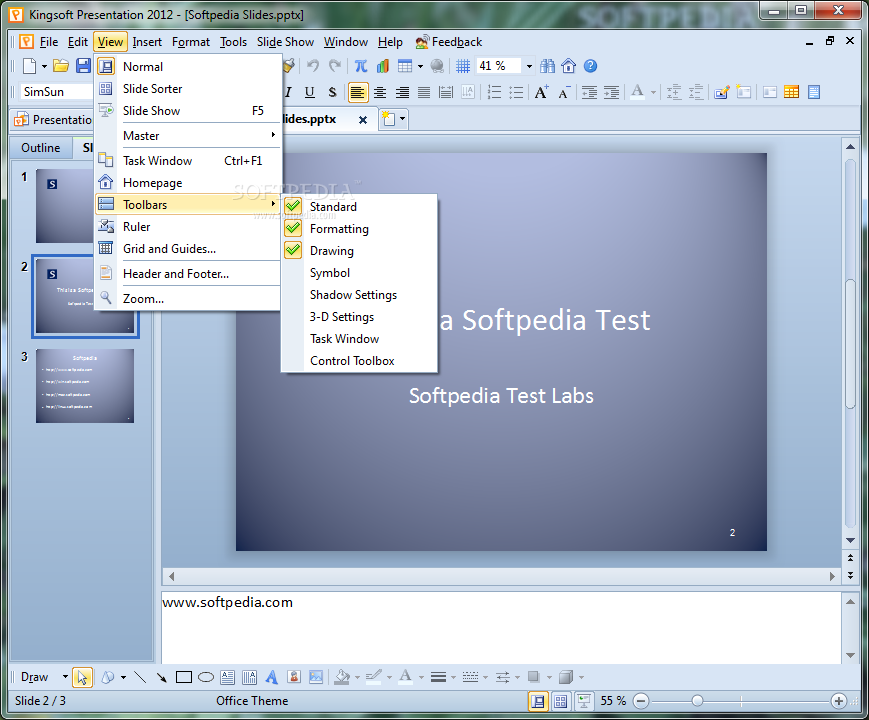Click the Open folder icon
Screen dimensions: 869x720
coord(61,66)
